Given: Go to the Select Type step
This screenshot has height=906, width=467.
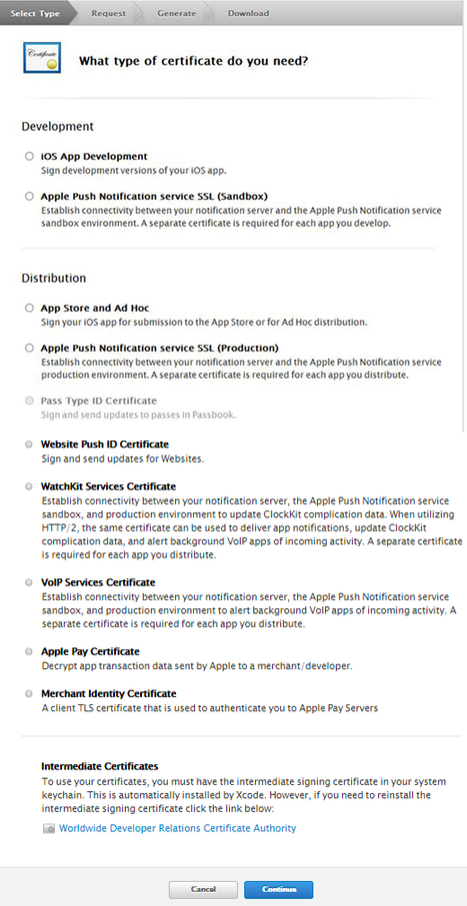Looking at the screenshot, I should coord(35,13).
